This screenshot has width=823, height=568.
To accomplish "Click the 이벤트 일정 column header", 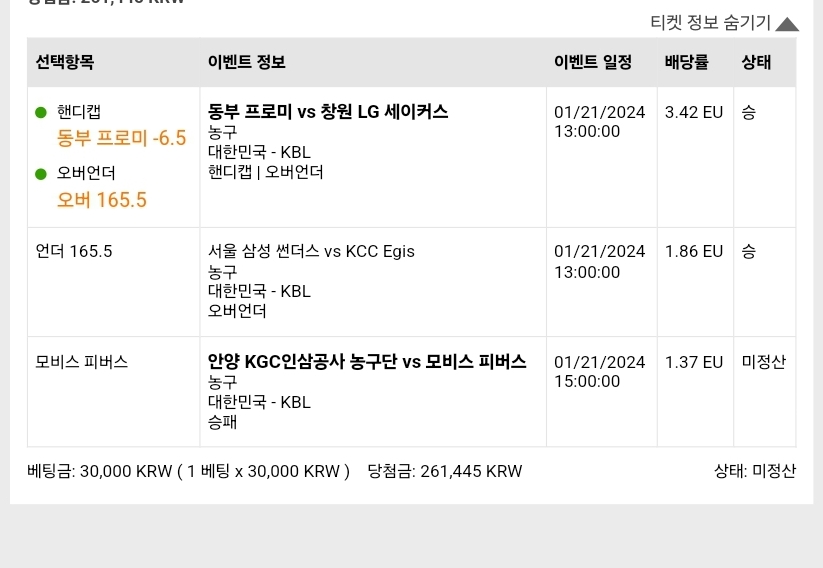I will tap(593, 62).
